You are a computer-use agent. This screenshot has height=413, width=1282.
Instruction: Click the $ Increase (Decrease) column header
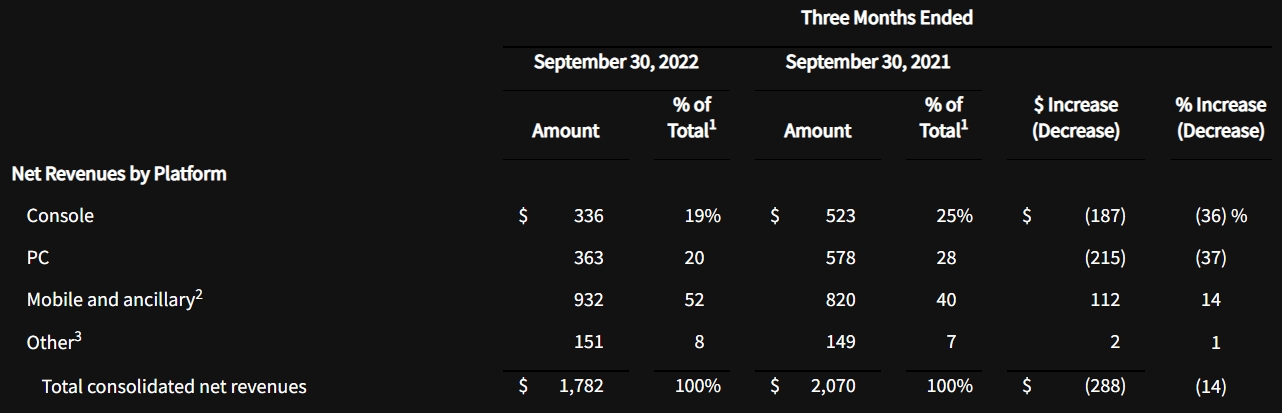click(x=1075, y=118)
